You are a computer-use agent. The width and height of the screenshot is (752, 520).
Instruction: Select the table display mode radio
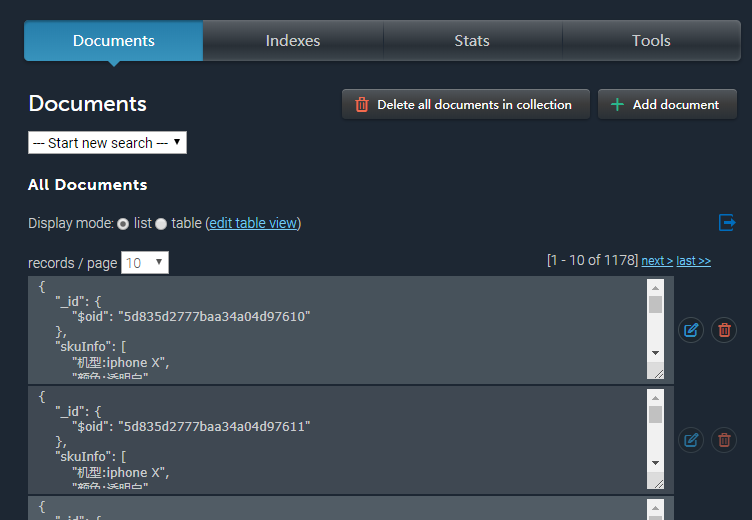161,224
